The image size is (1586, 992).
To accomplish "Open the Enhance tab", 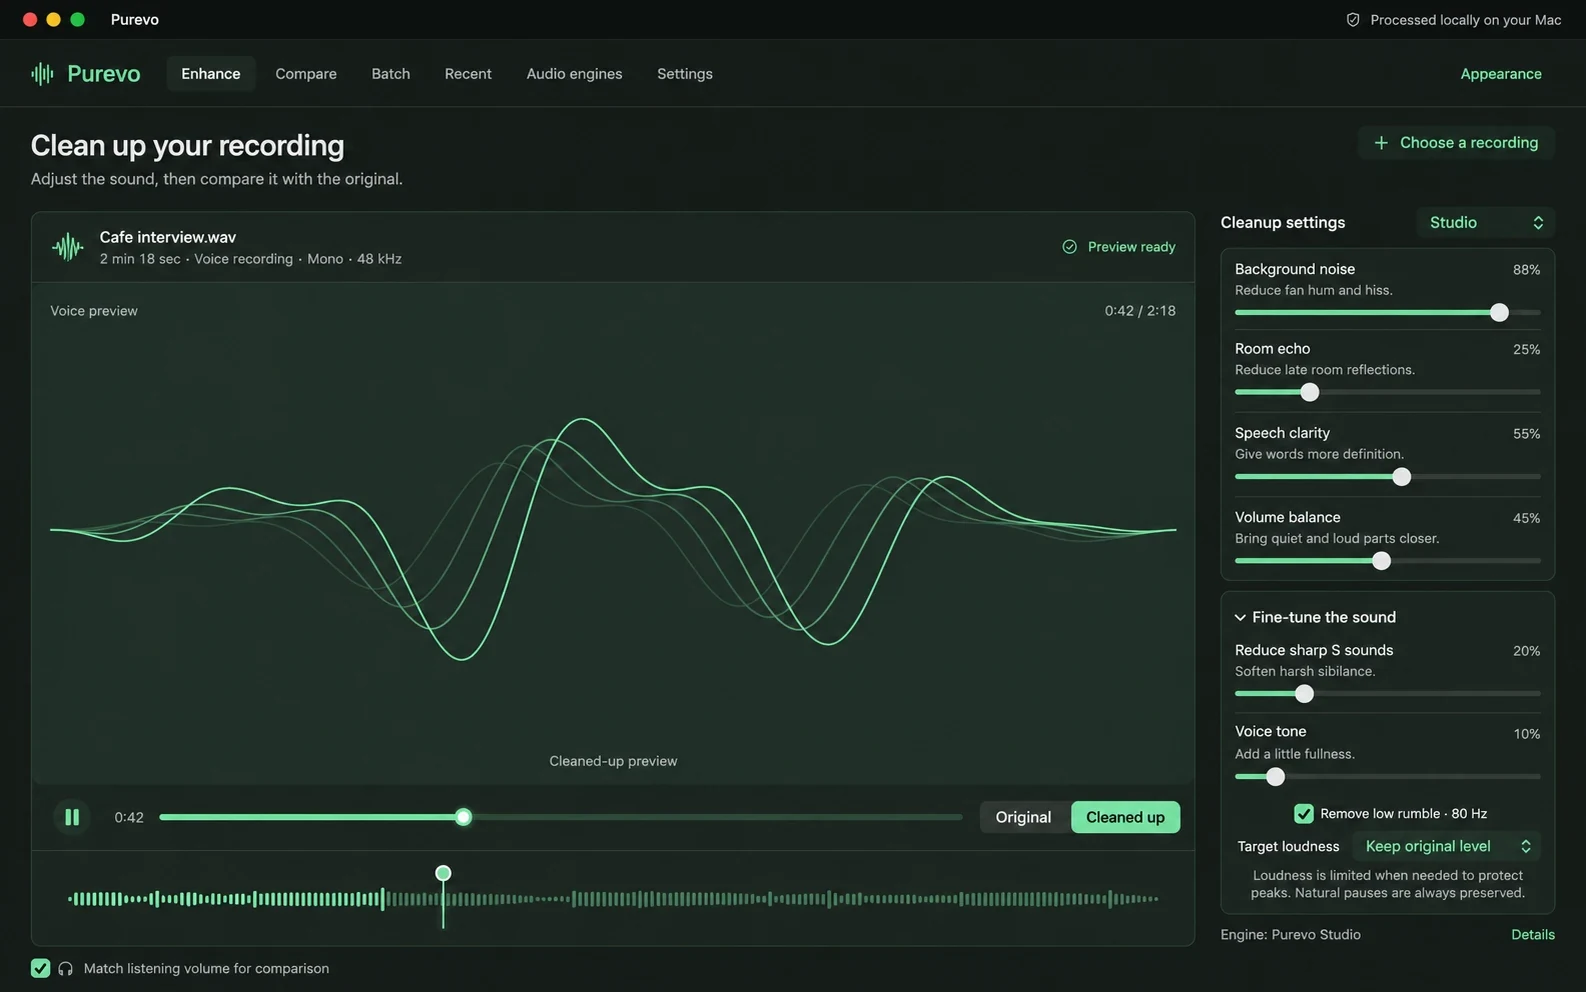I will pyautogui.click(x=211, y=74).
